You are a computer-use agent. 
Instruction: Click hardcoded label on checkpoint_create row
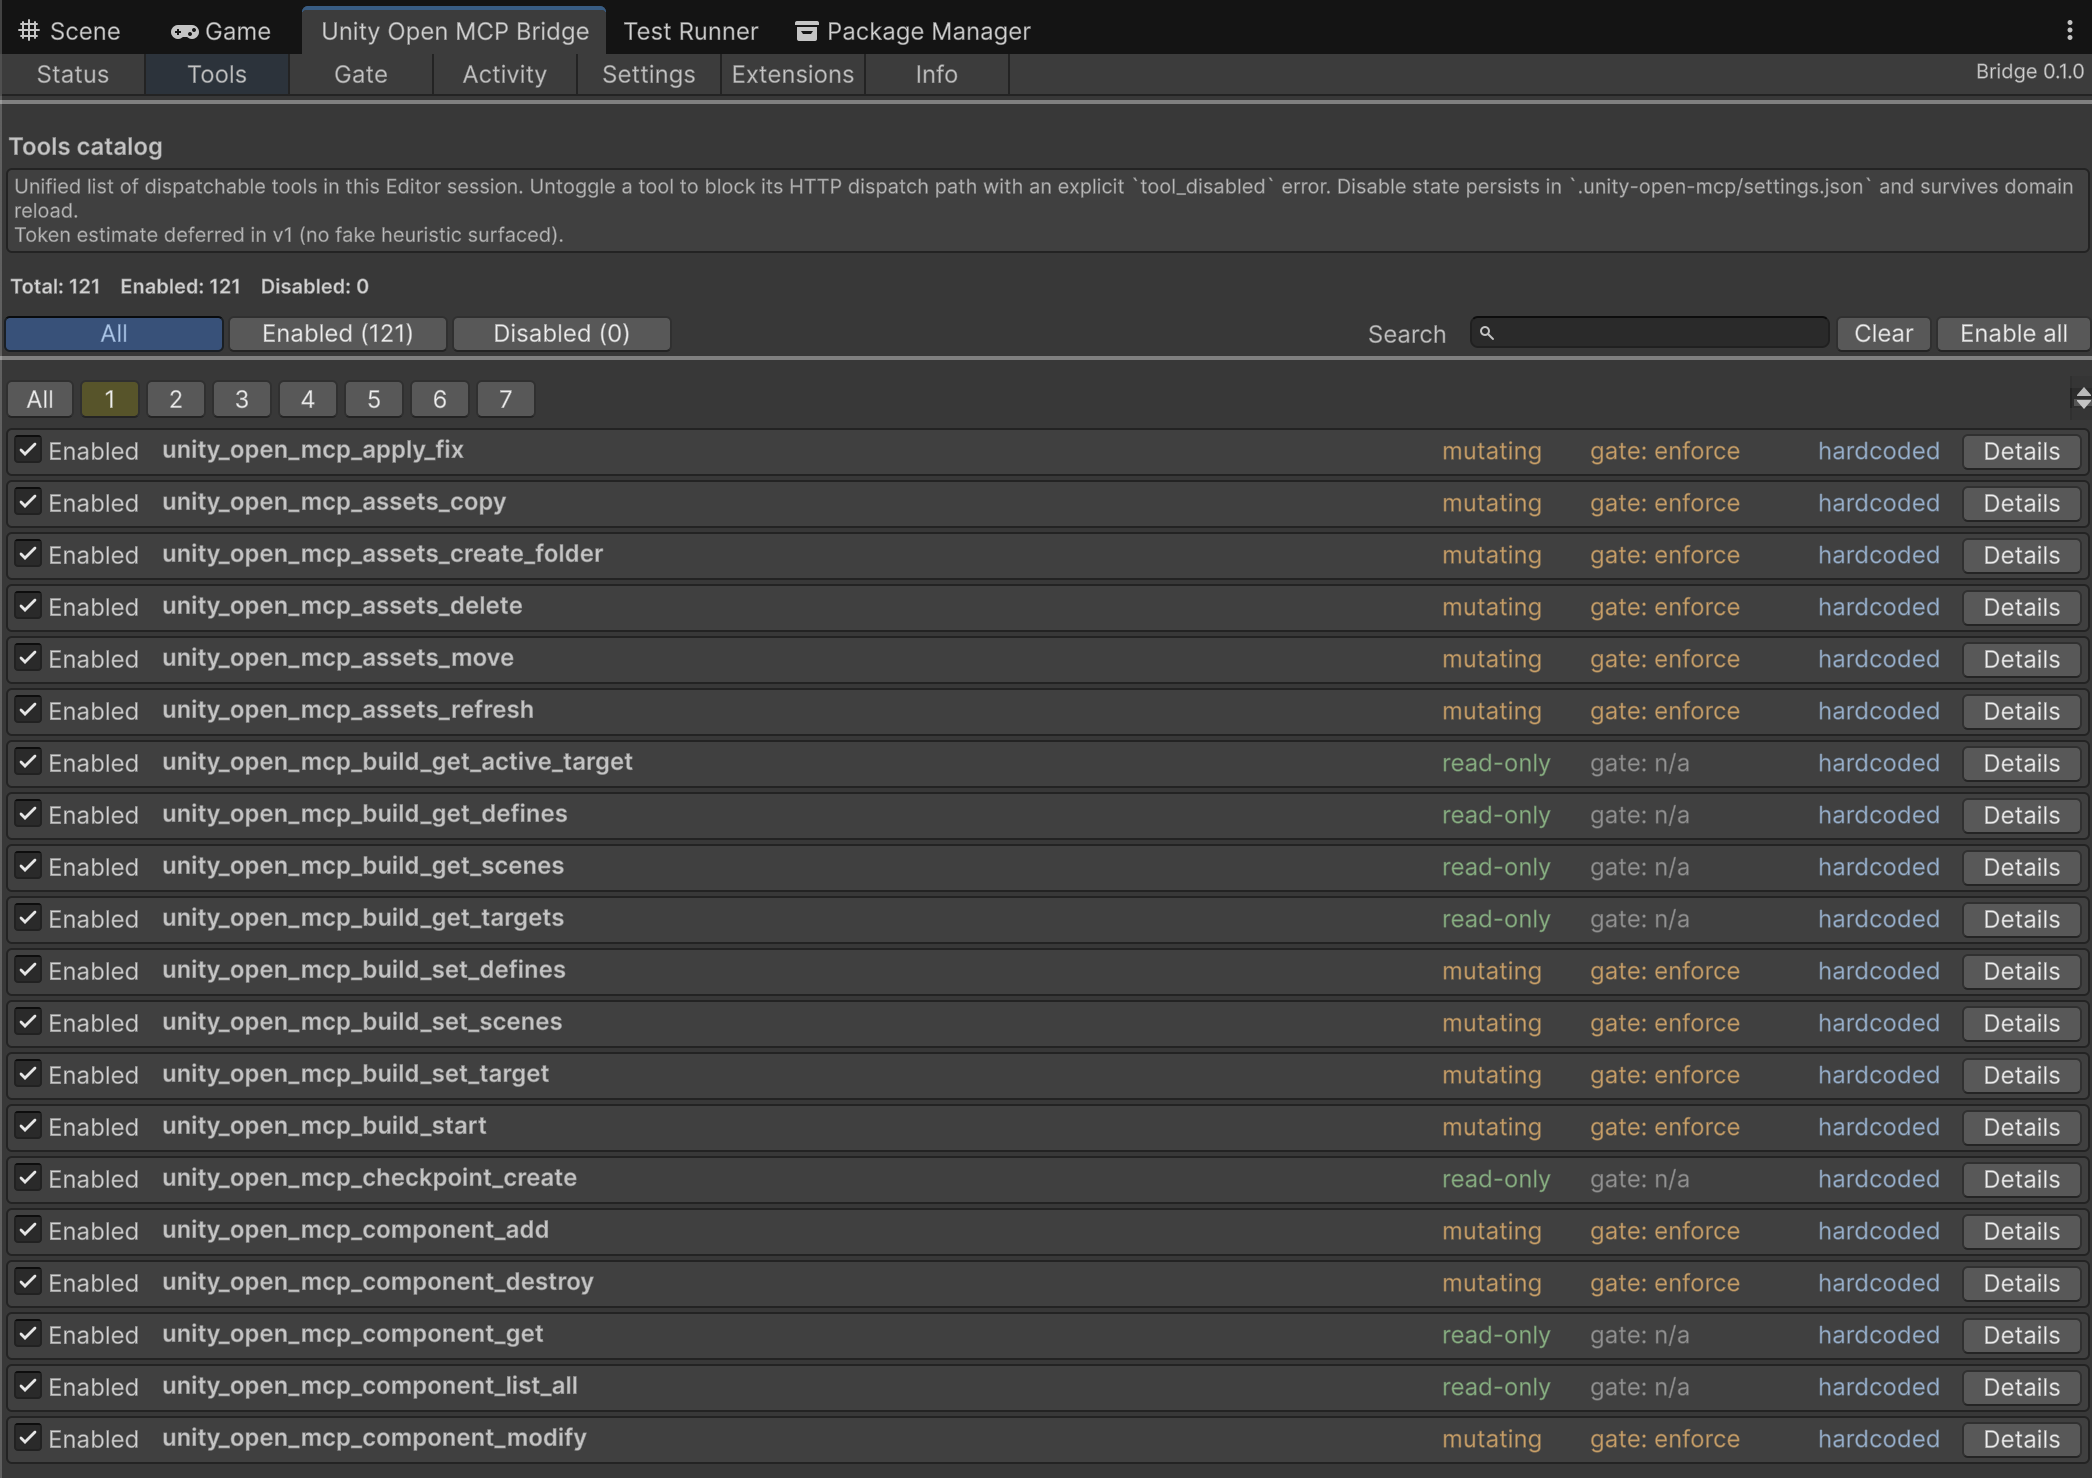[1879, 1179]
